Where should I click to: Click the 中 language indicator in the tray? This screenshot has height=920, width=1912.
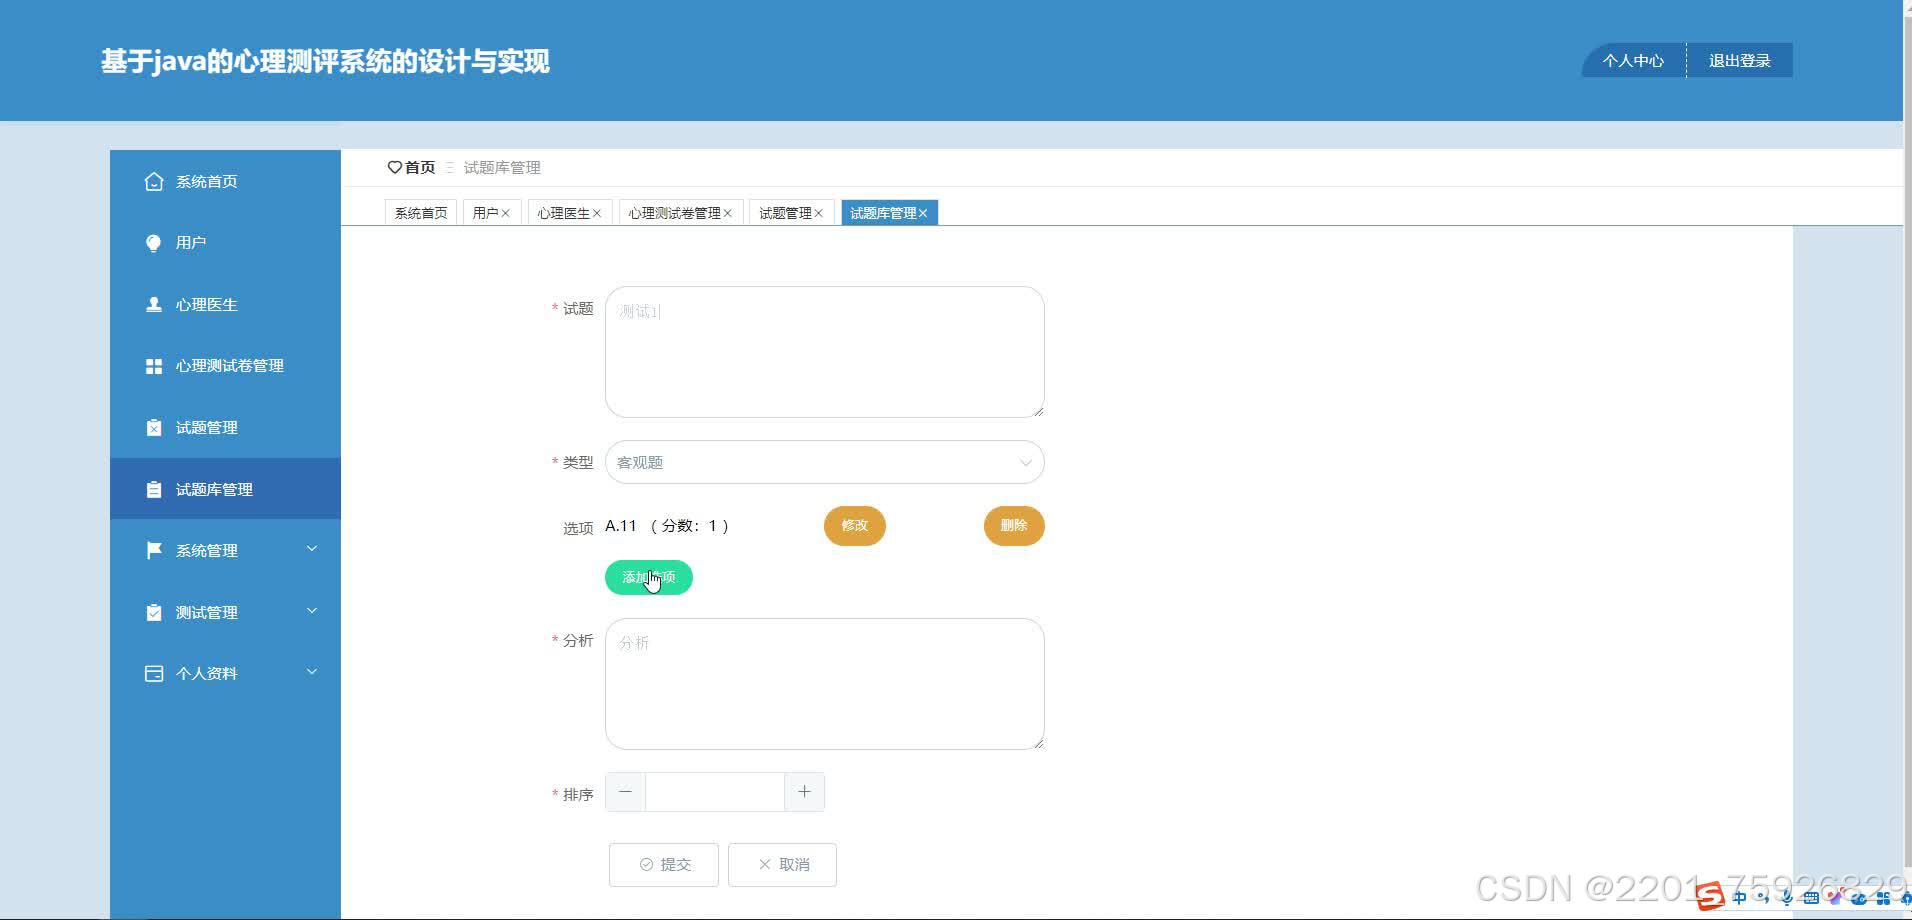tap(1739, 898)
